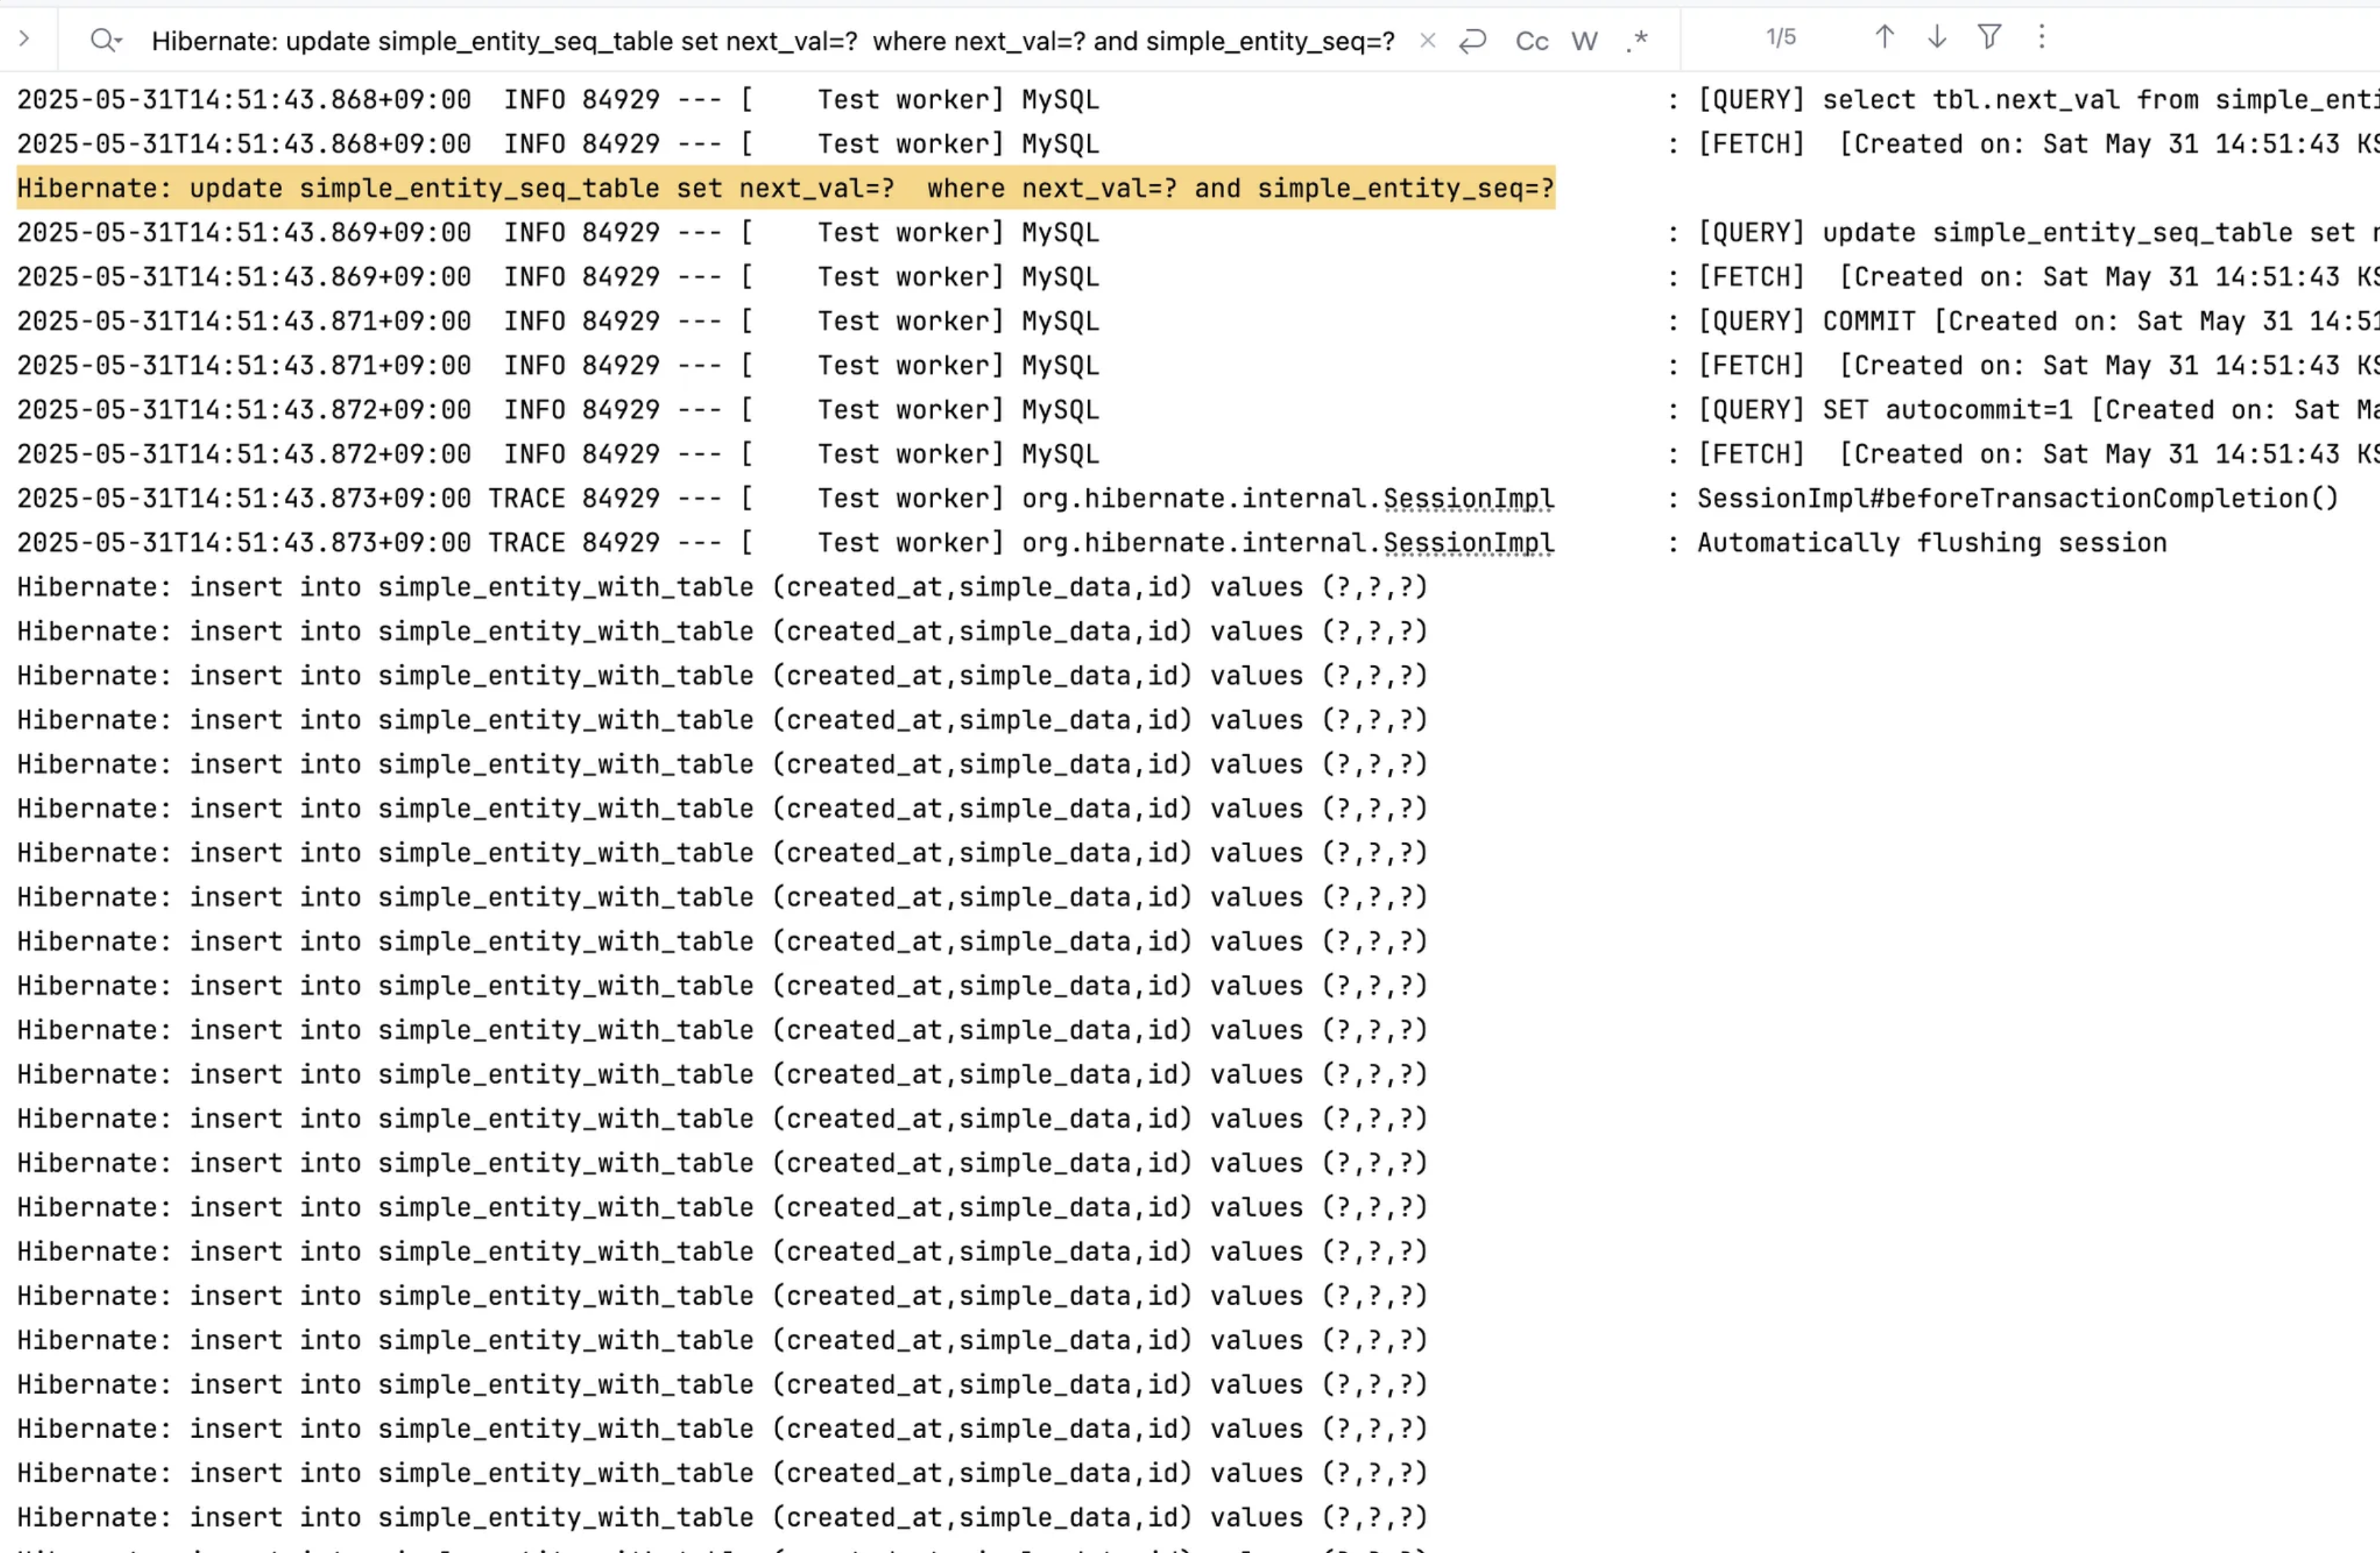Toggle Match Case (Cc) option
Viewport: 2380px width, 1553px height.
1531,41
